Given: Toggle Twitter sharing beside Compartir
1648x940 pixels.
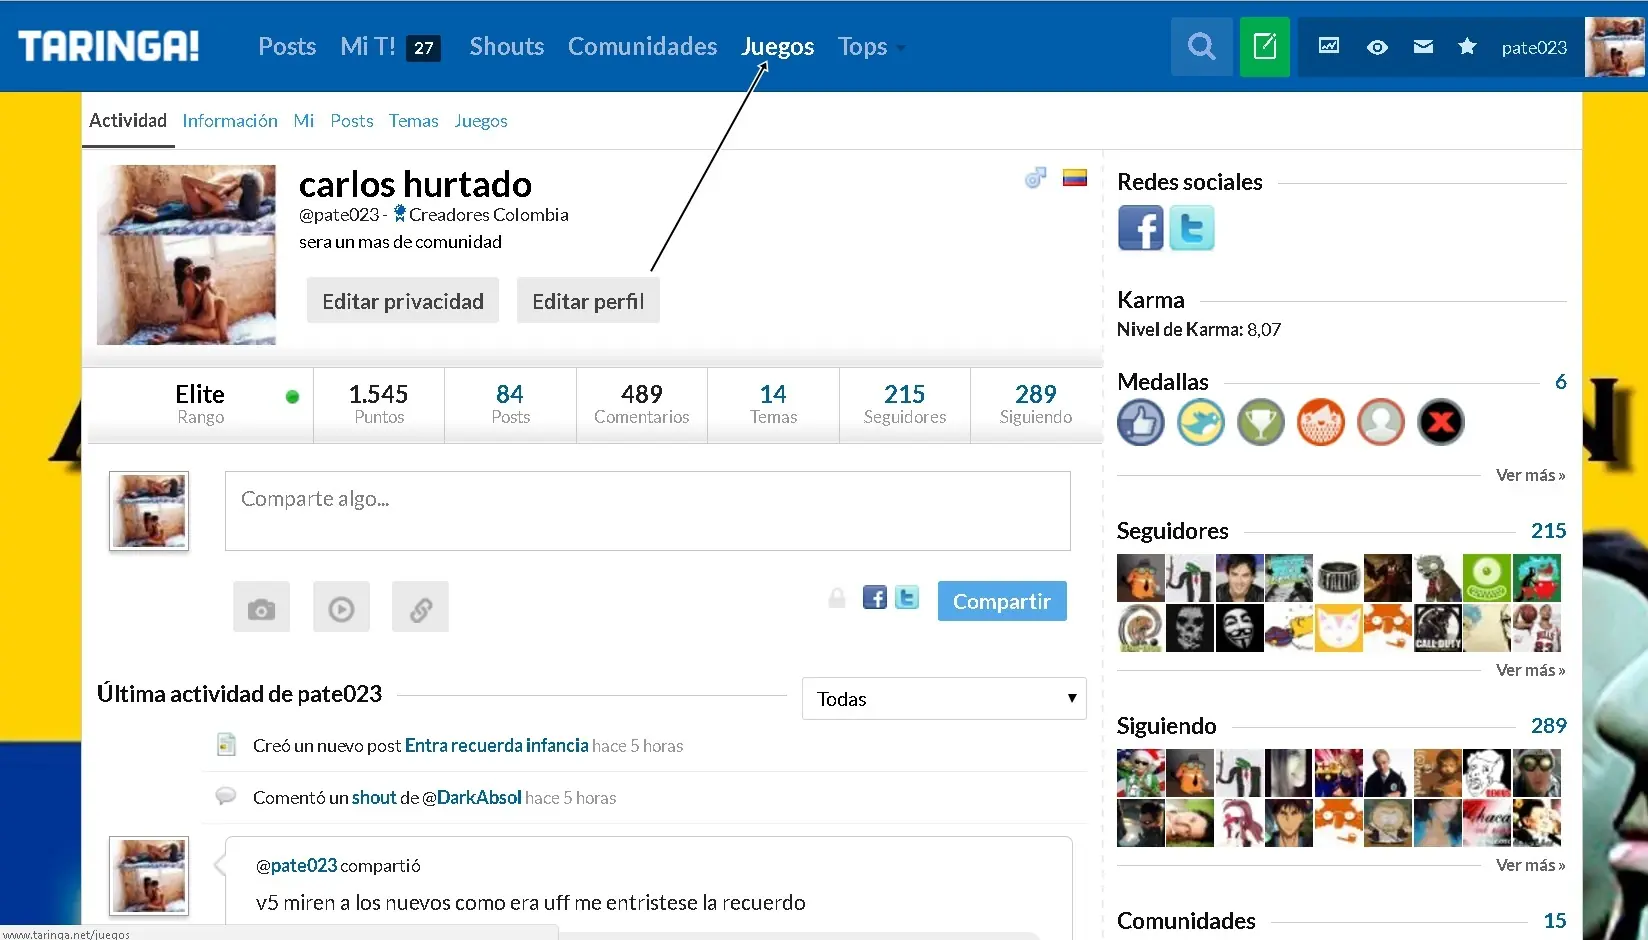Looking at the screenshot, I should 907,598.
